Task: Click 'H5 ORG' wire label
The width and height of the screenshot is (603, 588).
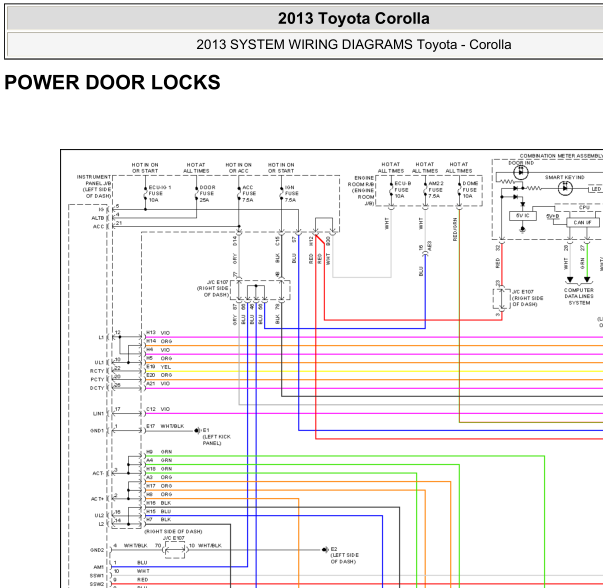Action: [x=159, y=358]
